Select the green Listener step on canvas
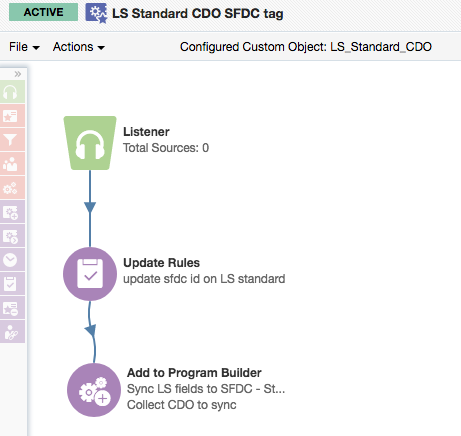Screen dimensions: 461x436 90,143
